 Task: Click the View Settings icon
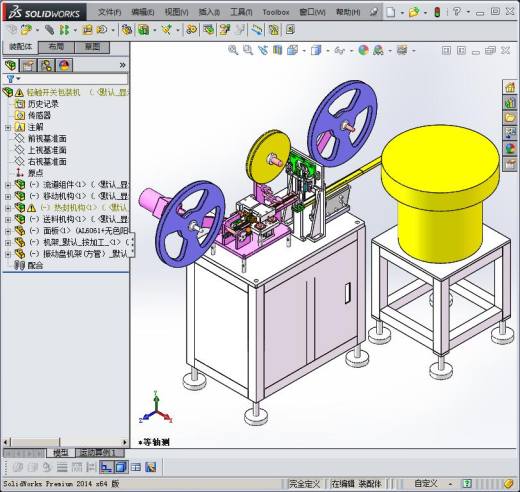click(x=402, y=50)
